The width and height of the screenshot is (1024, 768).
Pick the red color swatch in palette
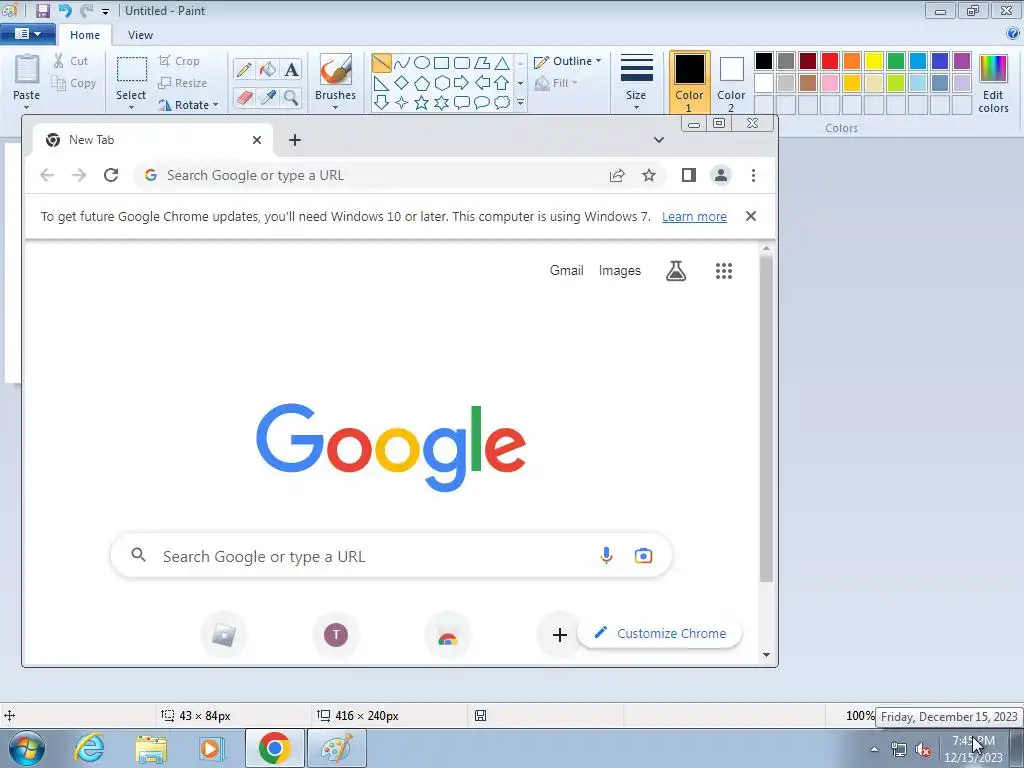(x=830, y=61)
